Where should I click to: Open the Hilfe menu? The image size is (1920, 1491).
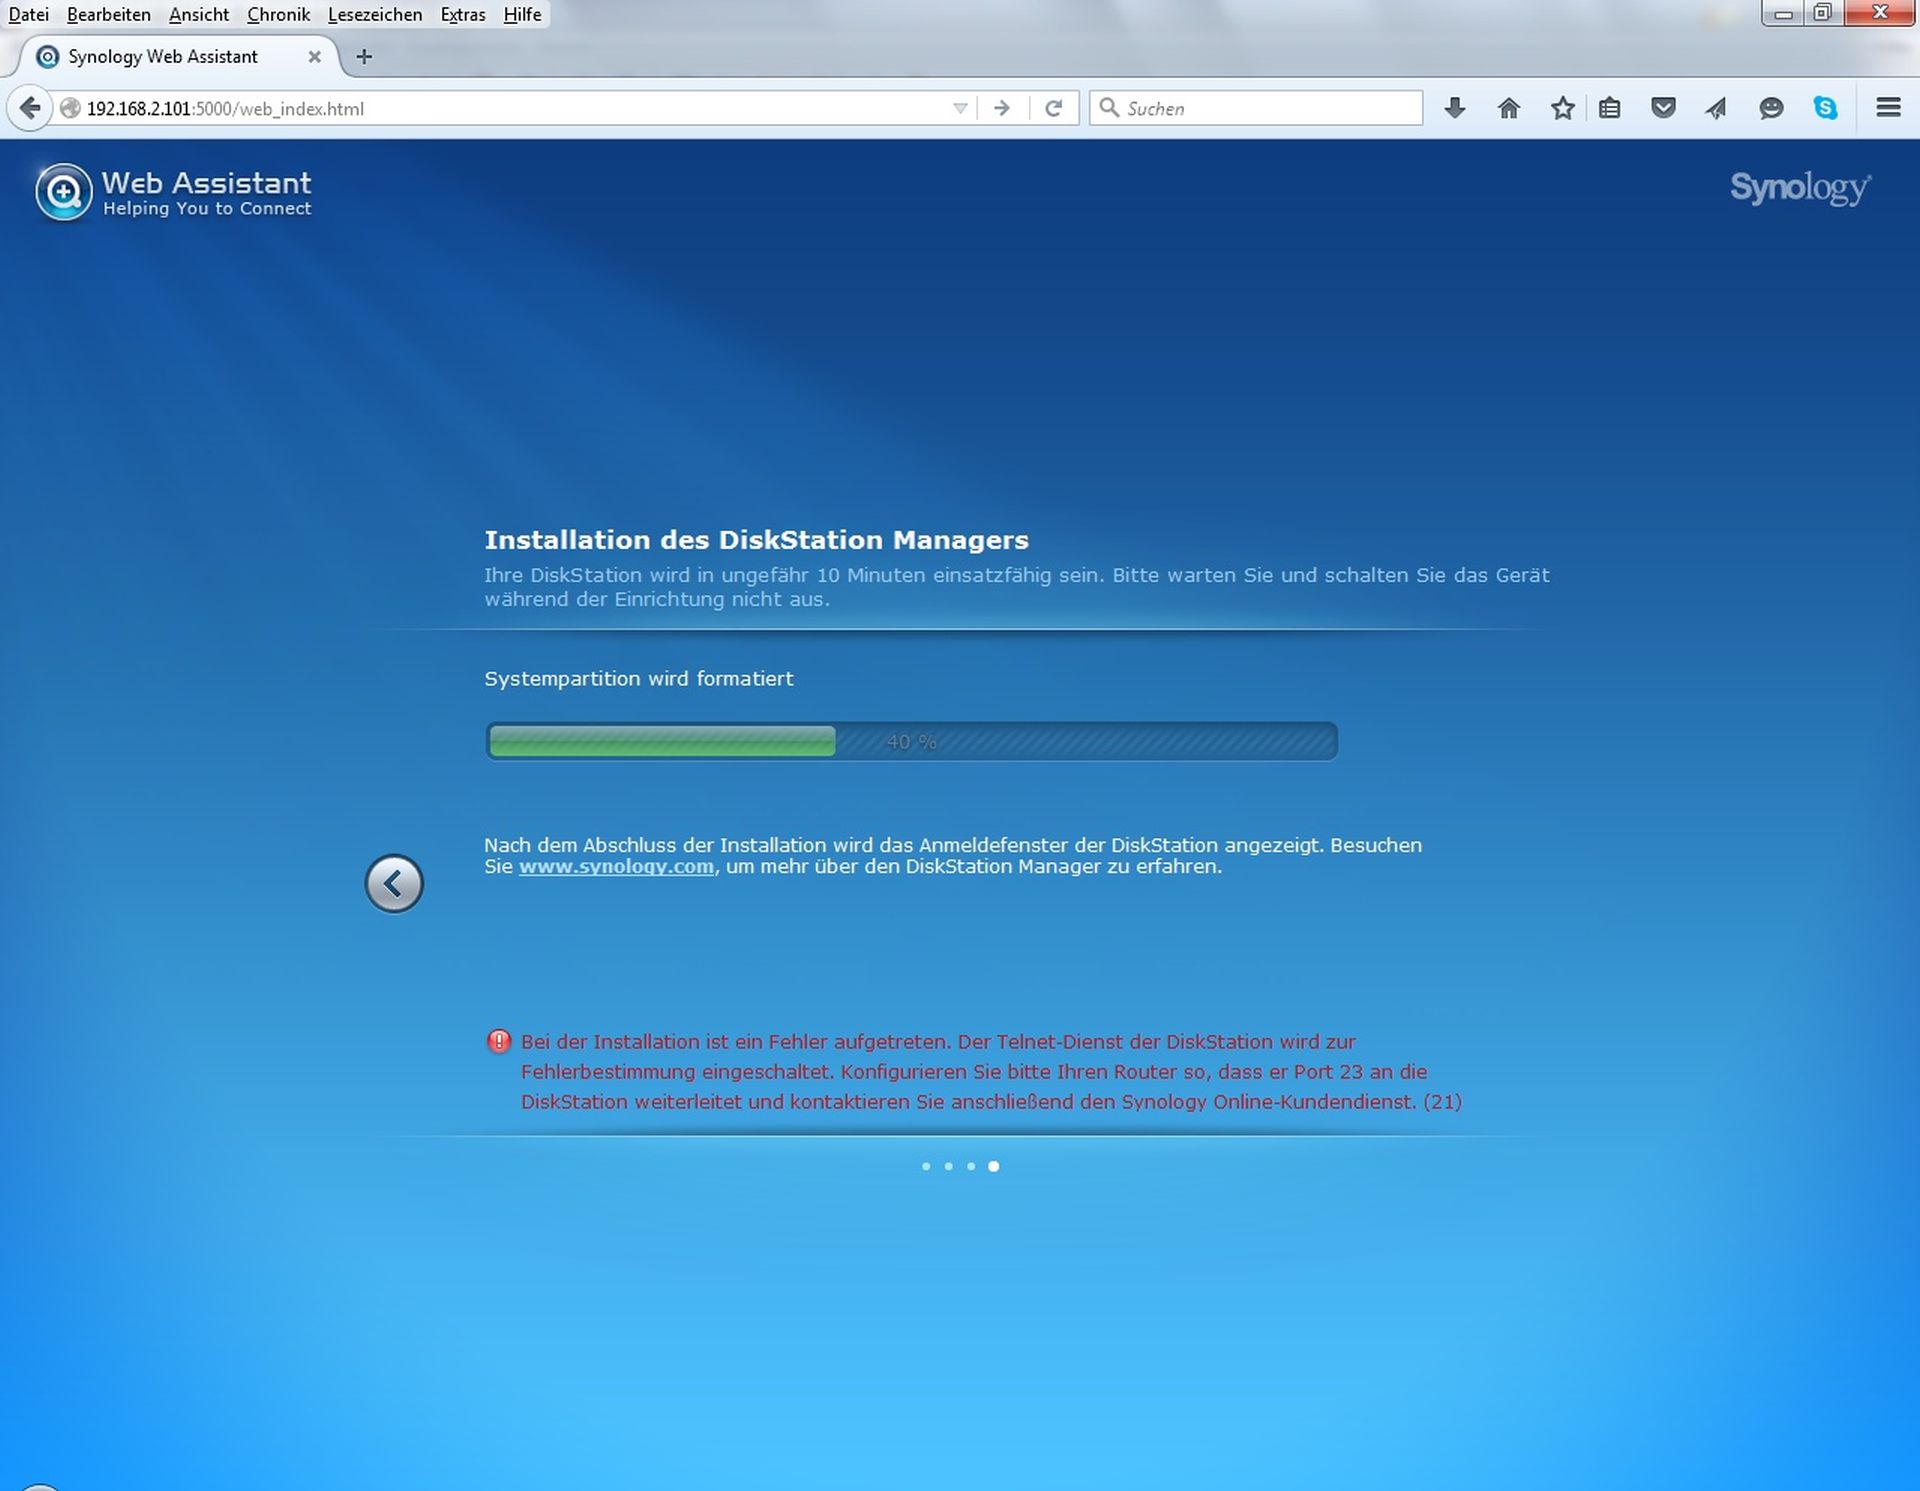pyautogui.click(x=522, y=14)
